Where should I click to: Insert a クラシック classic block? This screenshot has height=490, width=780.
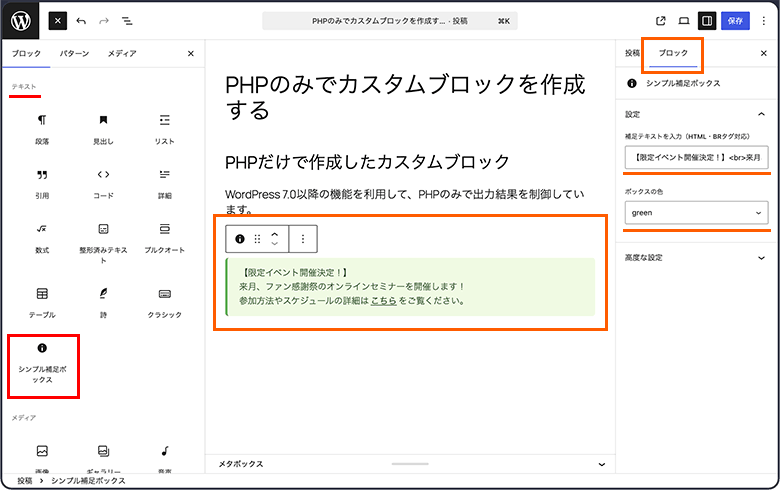(165, 302)
